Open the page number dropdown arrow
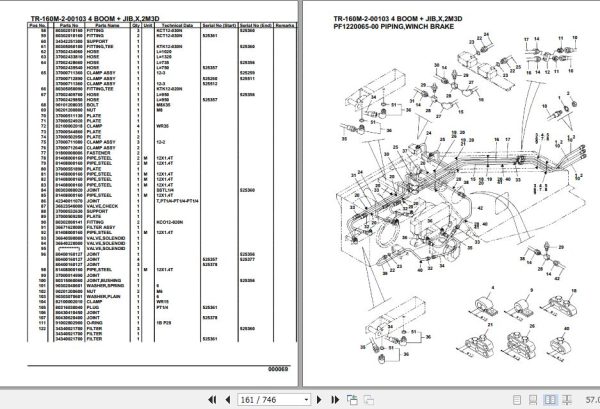The image size is (600, 409). [306, 400]
